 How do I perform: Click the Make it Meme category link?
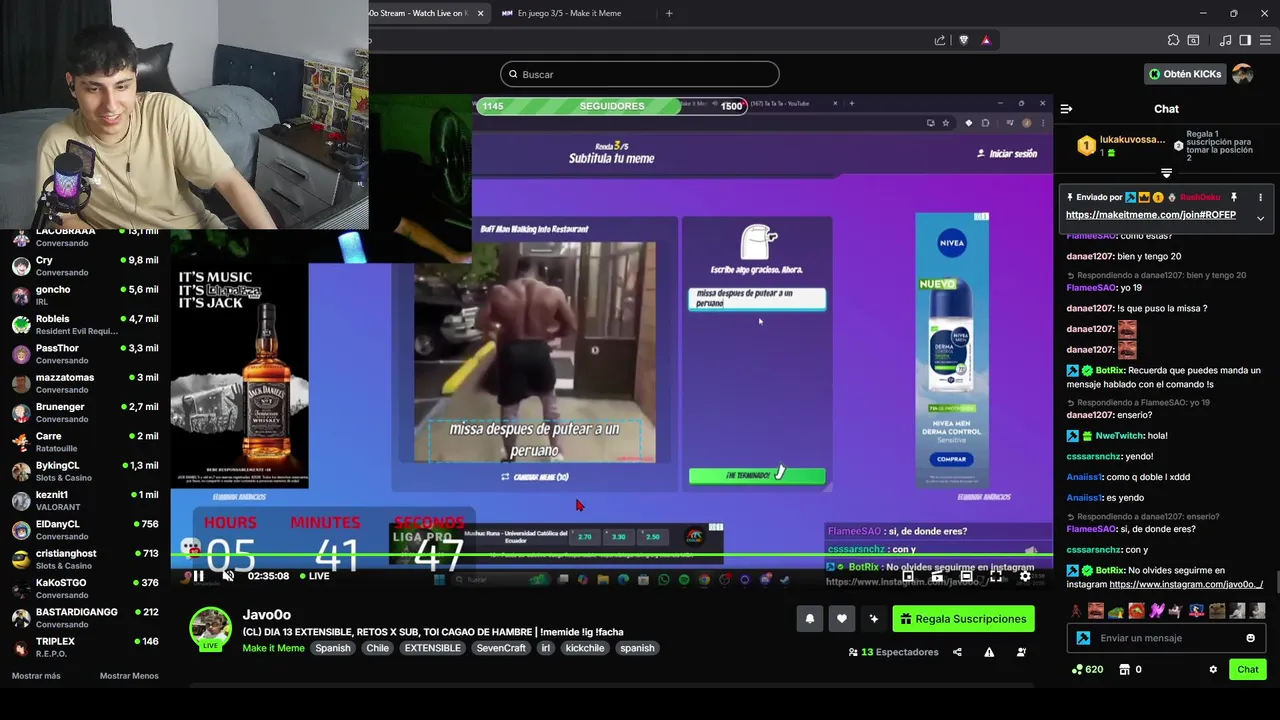tap(273, 648)
